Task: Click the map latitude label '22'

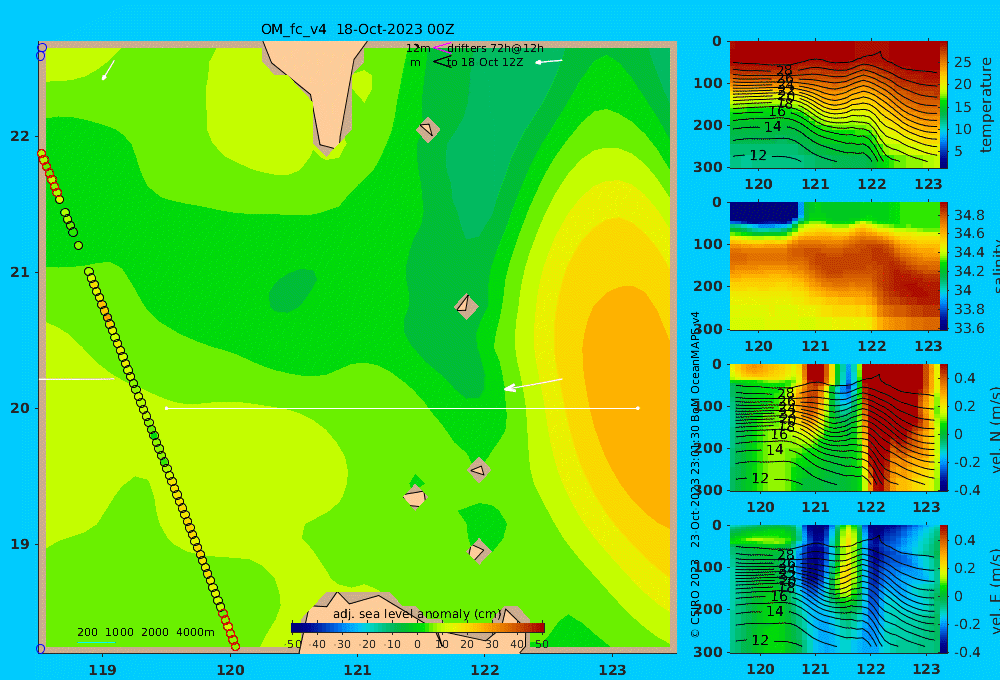Action: 20,137
